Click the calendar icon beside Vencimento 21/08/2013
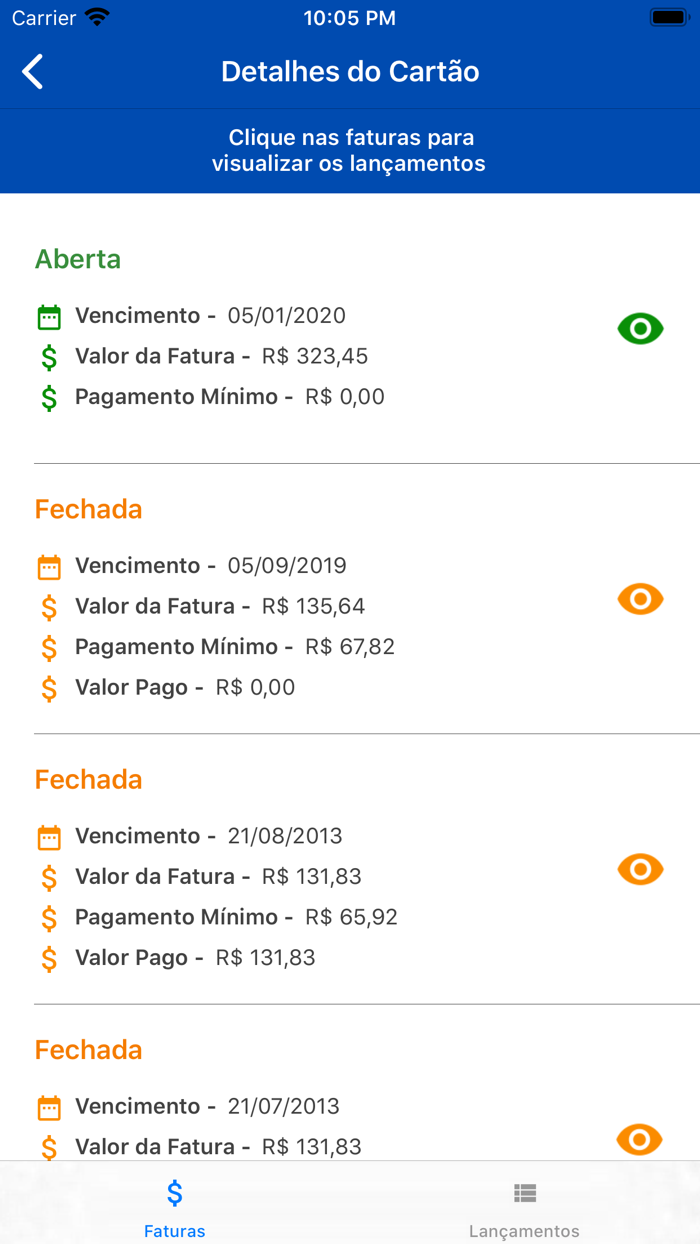Viewport: 700px width, 1244px height. coord(47,835)
